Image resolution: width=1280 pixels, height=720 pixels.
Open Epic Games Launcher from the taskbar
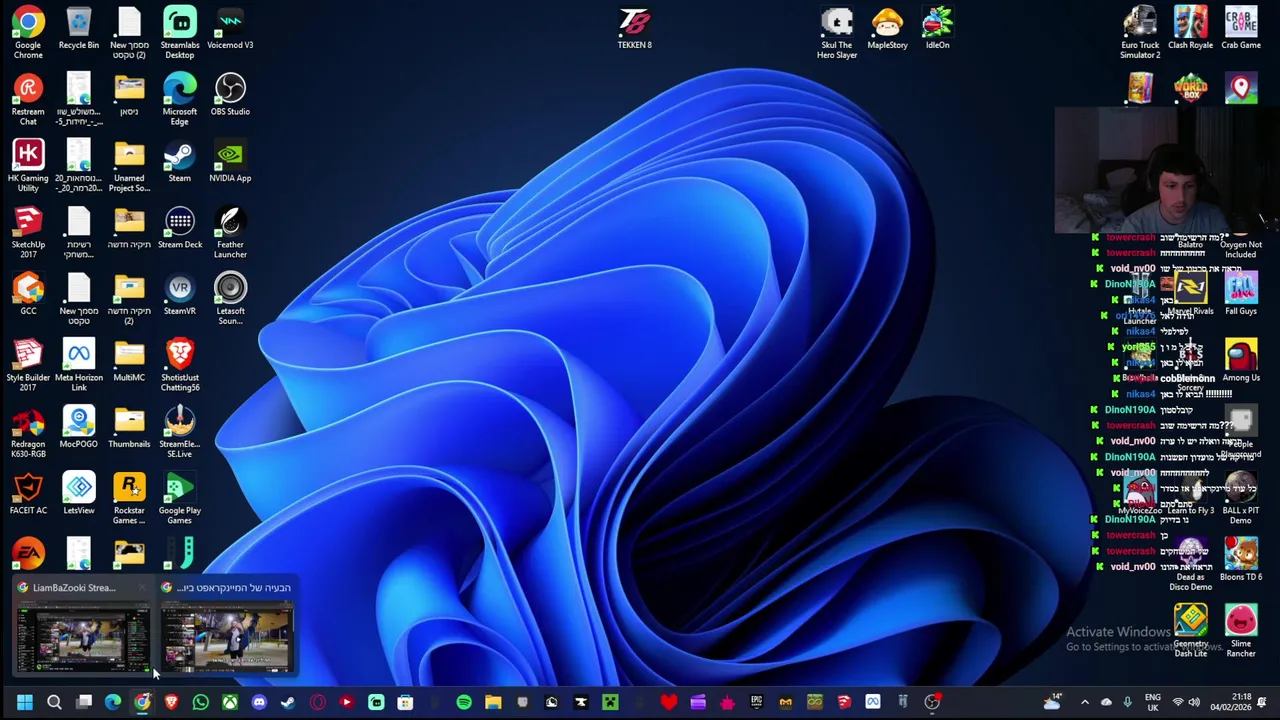[756, 702]
